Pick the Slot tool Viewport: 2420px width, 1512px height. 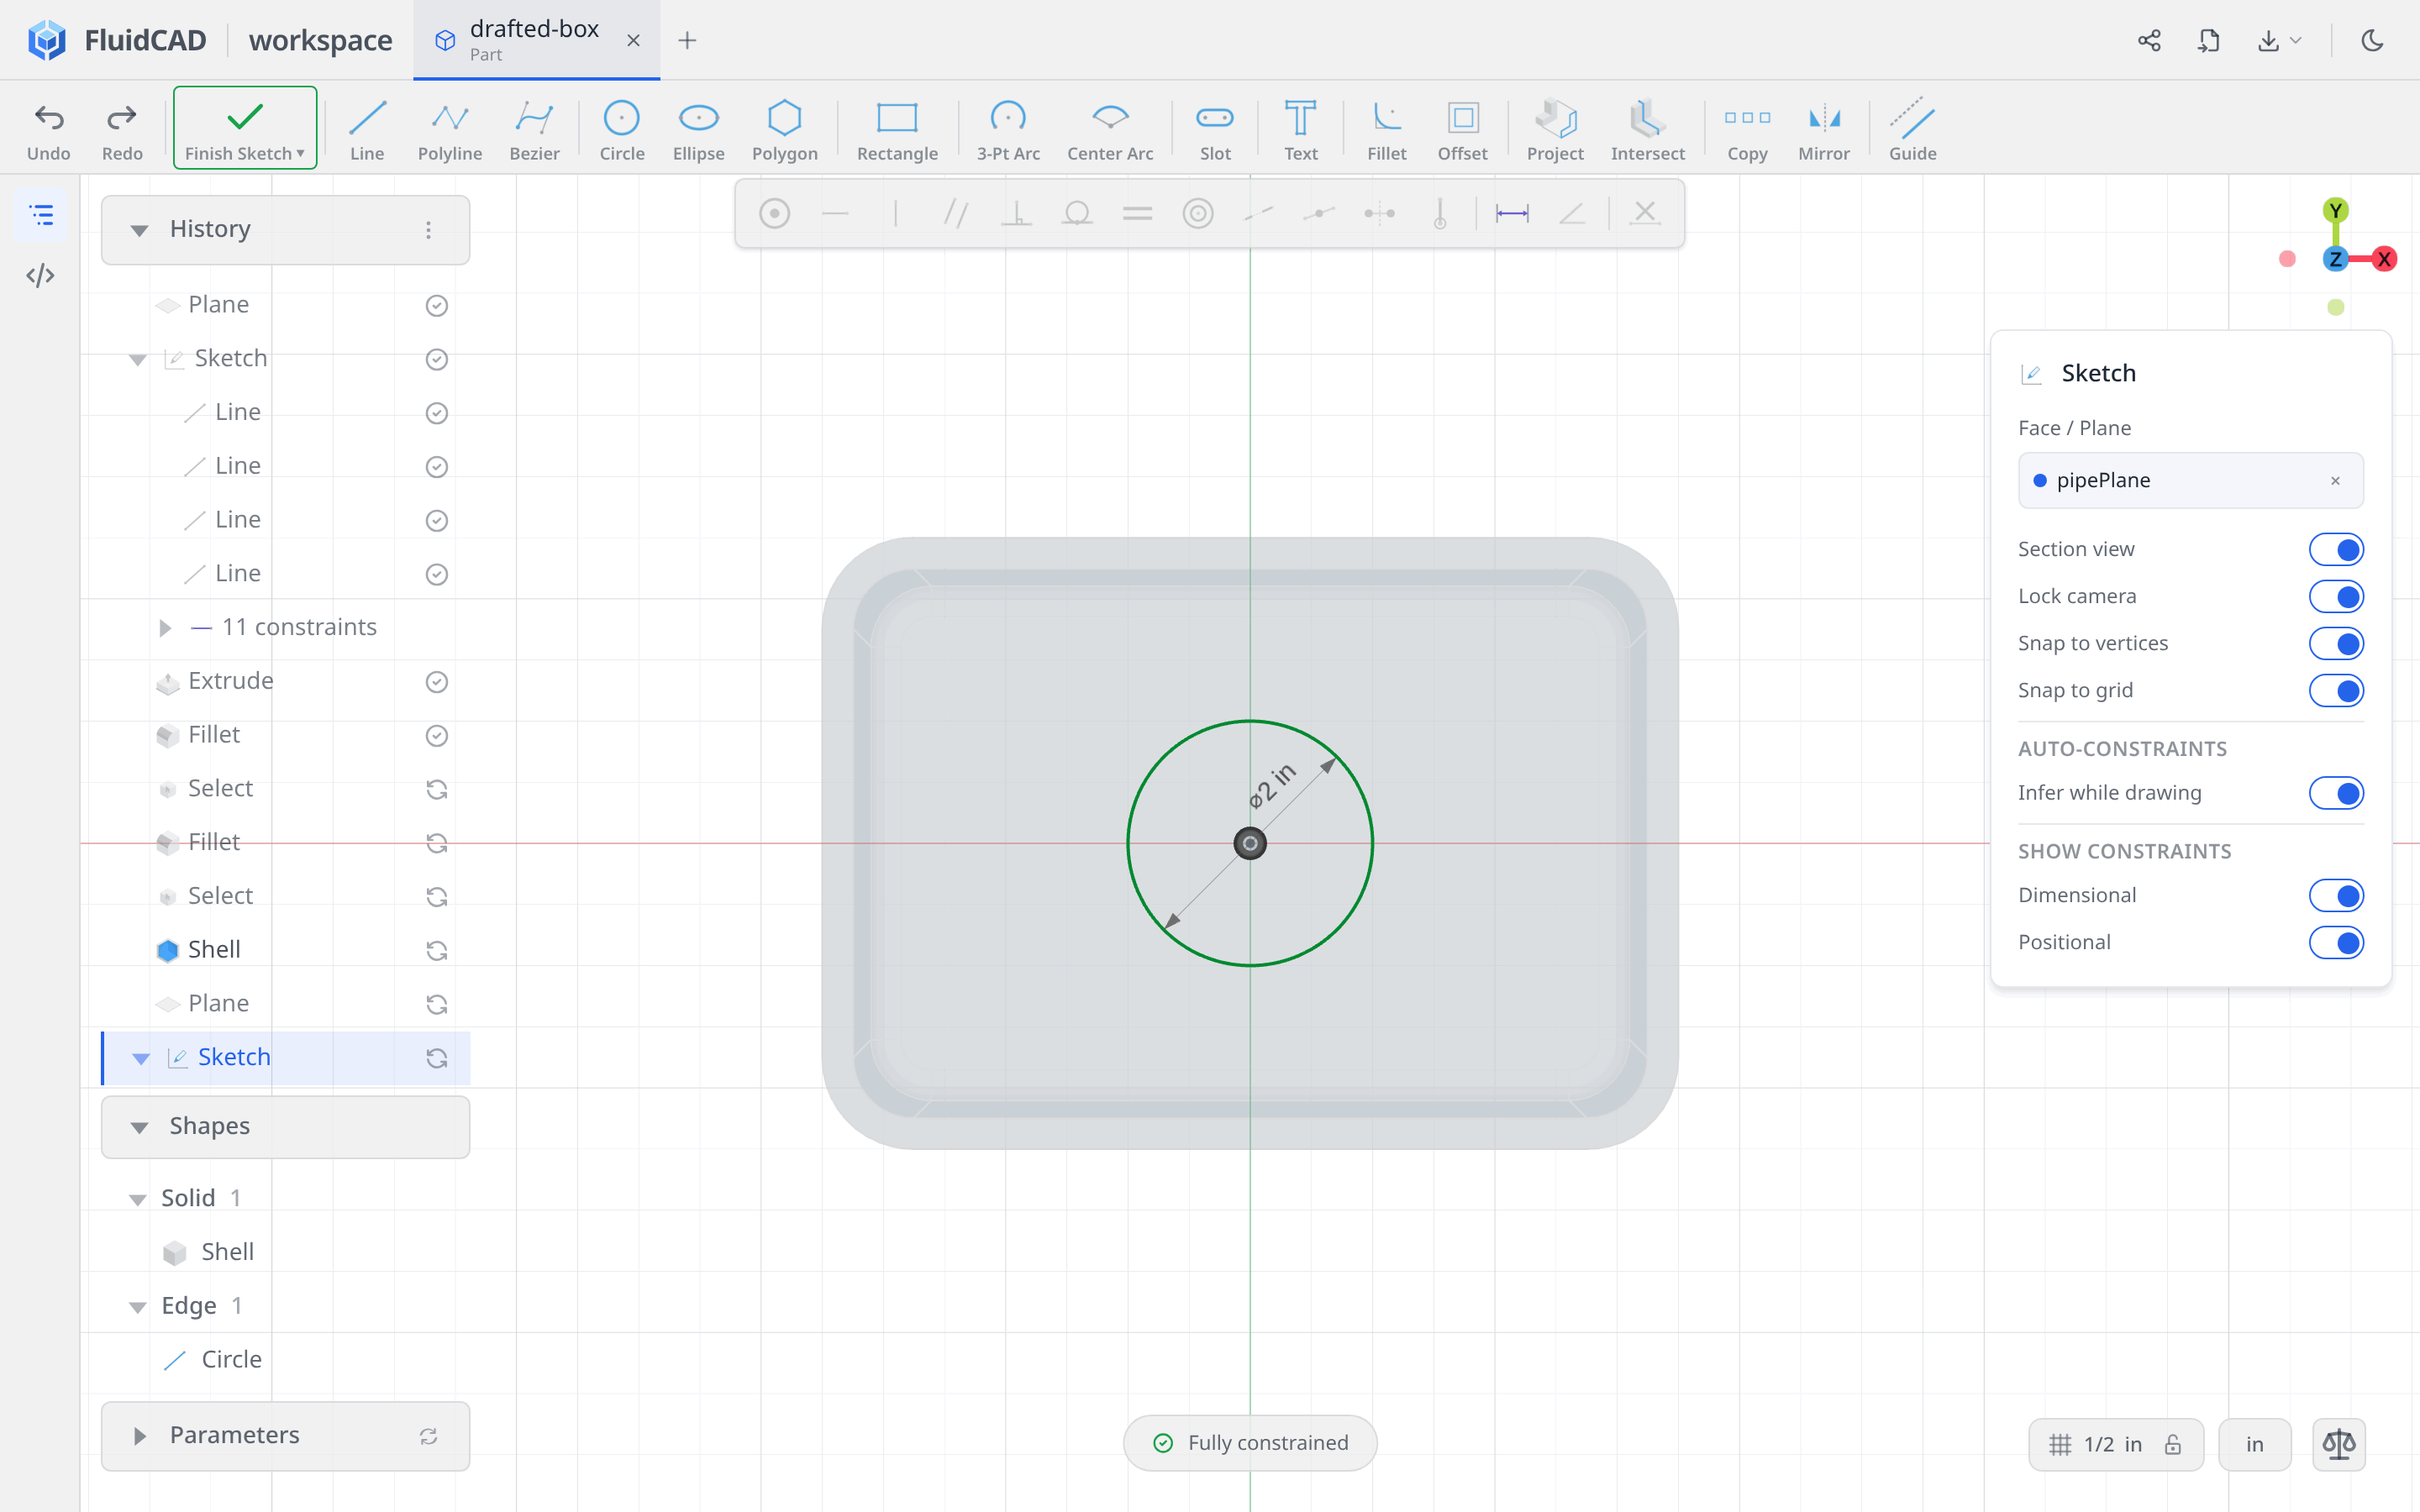click(1215, 130)
